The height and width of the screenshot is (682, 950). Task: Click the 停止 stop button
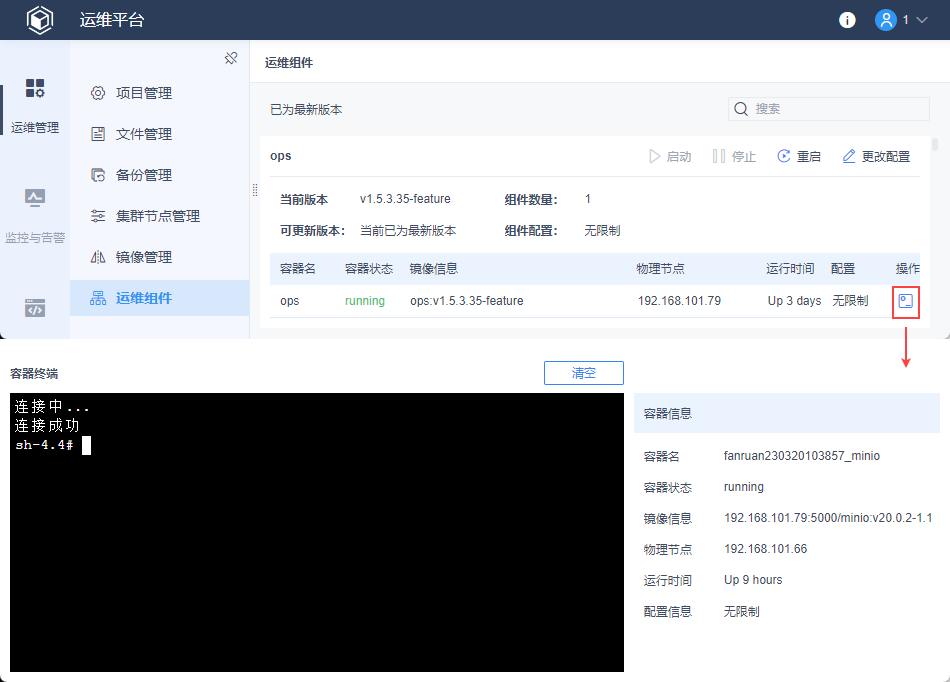point(734,157)
